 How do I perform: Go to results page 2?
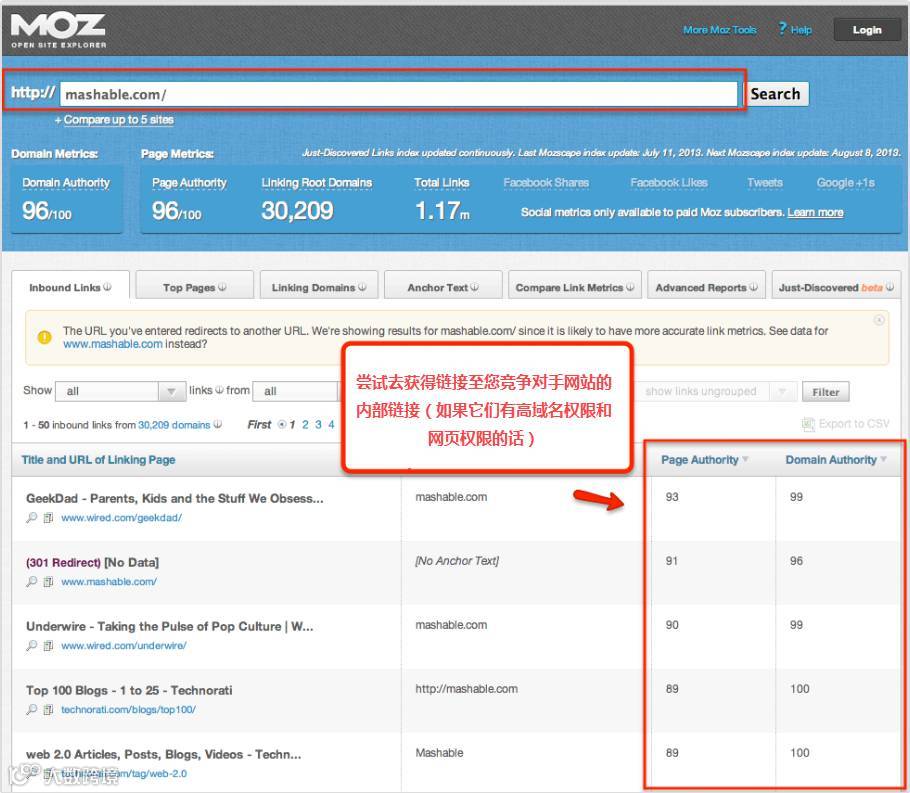coord(305,424)
